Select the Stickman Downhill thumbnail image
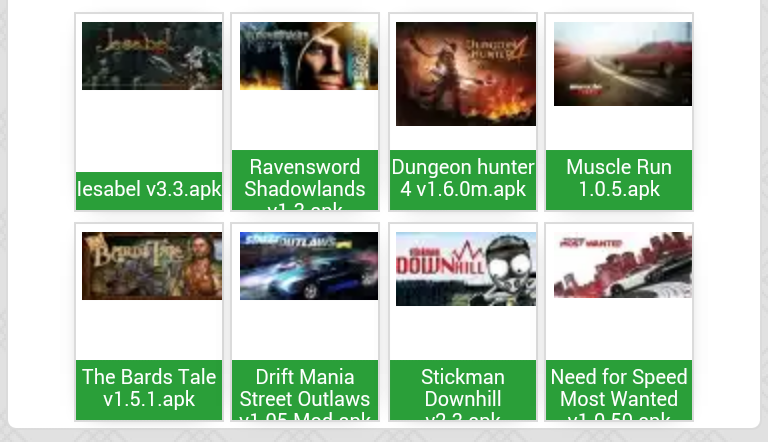Screen dimensions: 768x442 click(466, 269)
